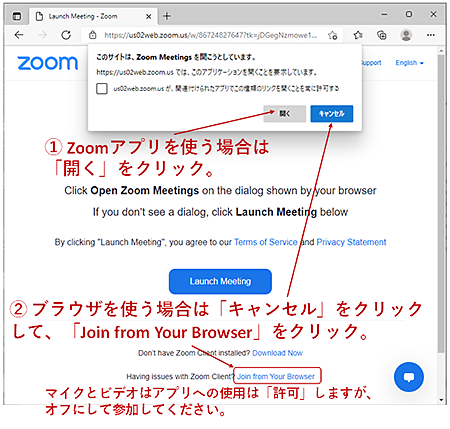Open the Collections icon in toolbar
The width and height of the screenshot is (450, 429).
tap(382, 35)
